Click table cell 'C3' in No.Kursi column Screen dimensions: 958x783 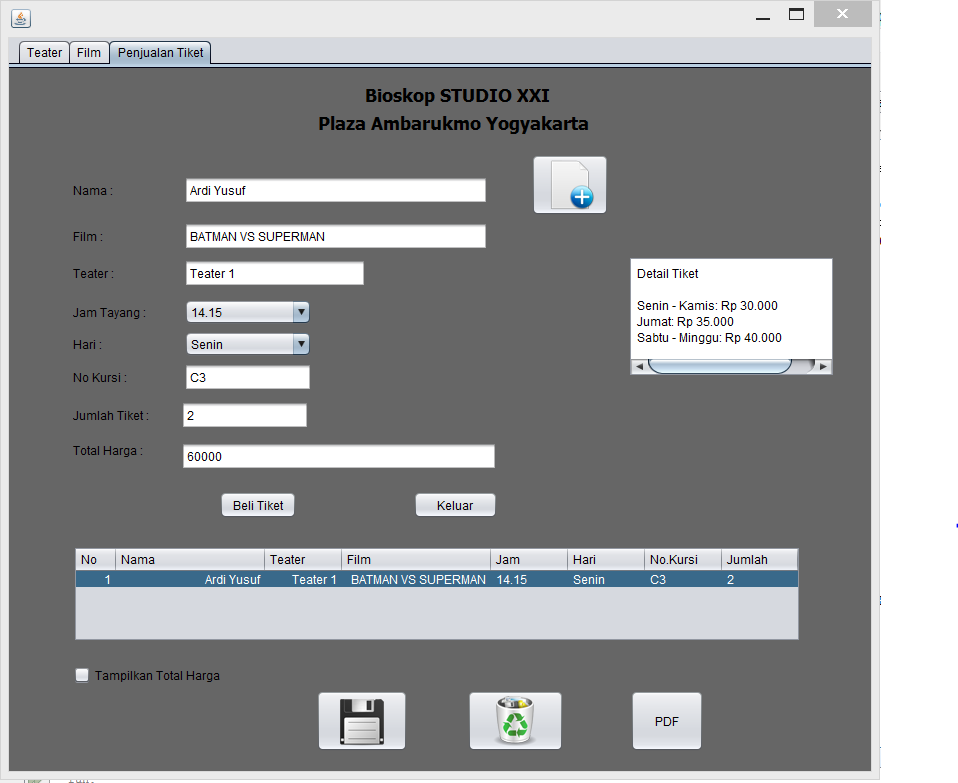click(682, 579)
